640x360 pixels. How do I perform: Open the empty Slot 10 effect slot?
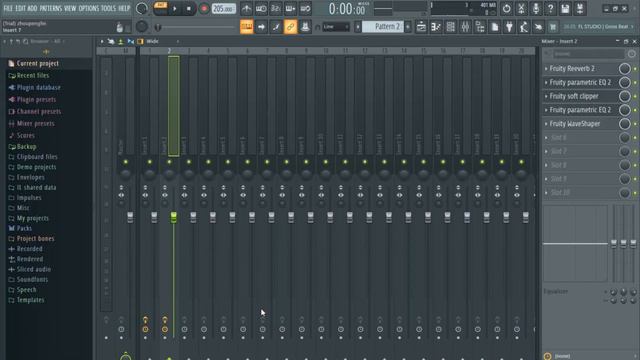[x=580, y=193]
